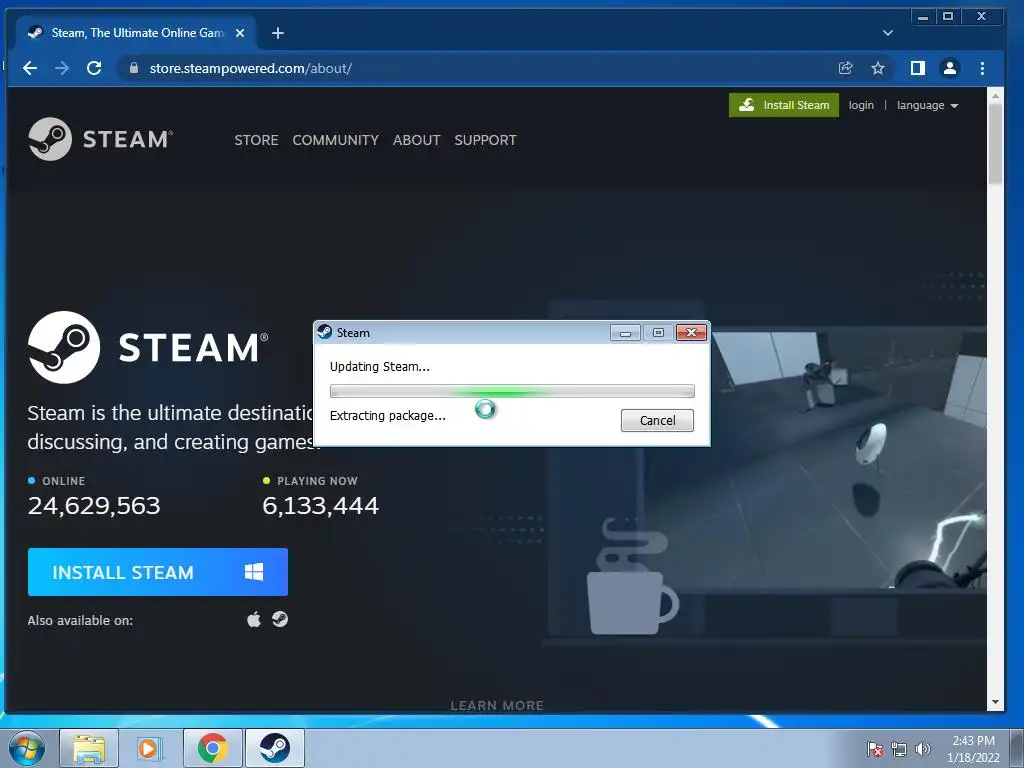Open Windows Media Player from taskbar
This screenshot has height=768, width=1024.
tap(150, 748)
